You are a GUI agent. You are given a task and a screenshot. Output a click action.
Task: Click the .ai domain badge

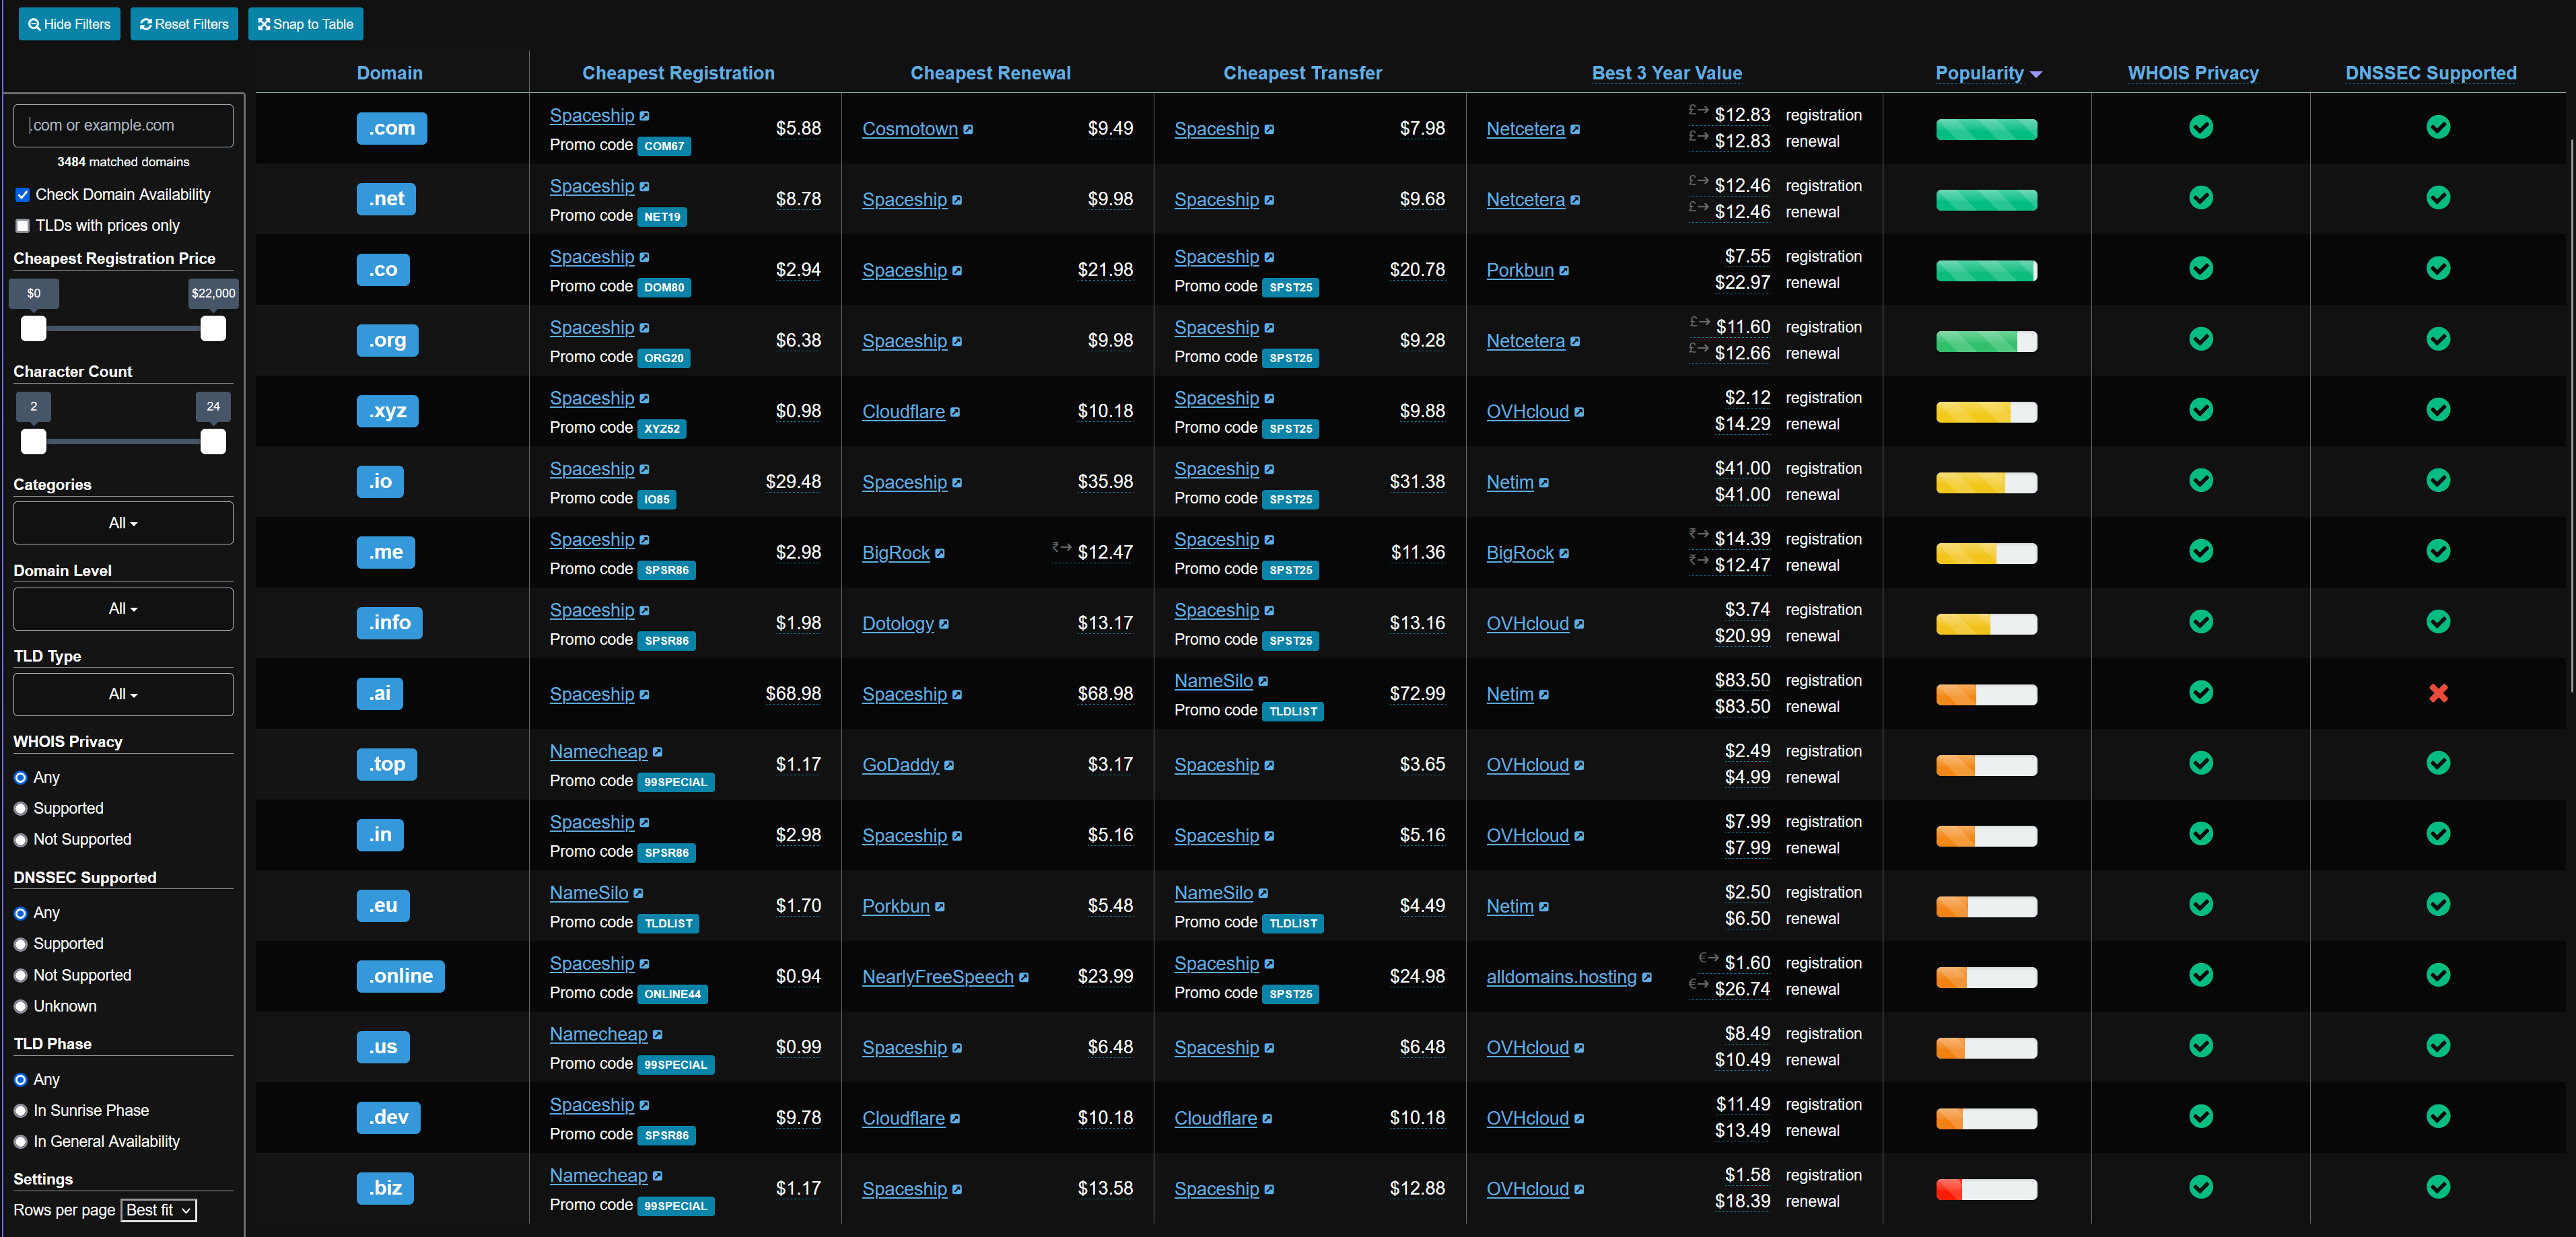(380, 693)
